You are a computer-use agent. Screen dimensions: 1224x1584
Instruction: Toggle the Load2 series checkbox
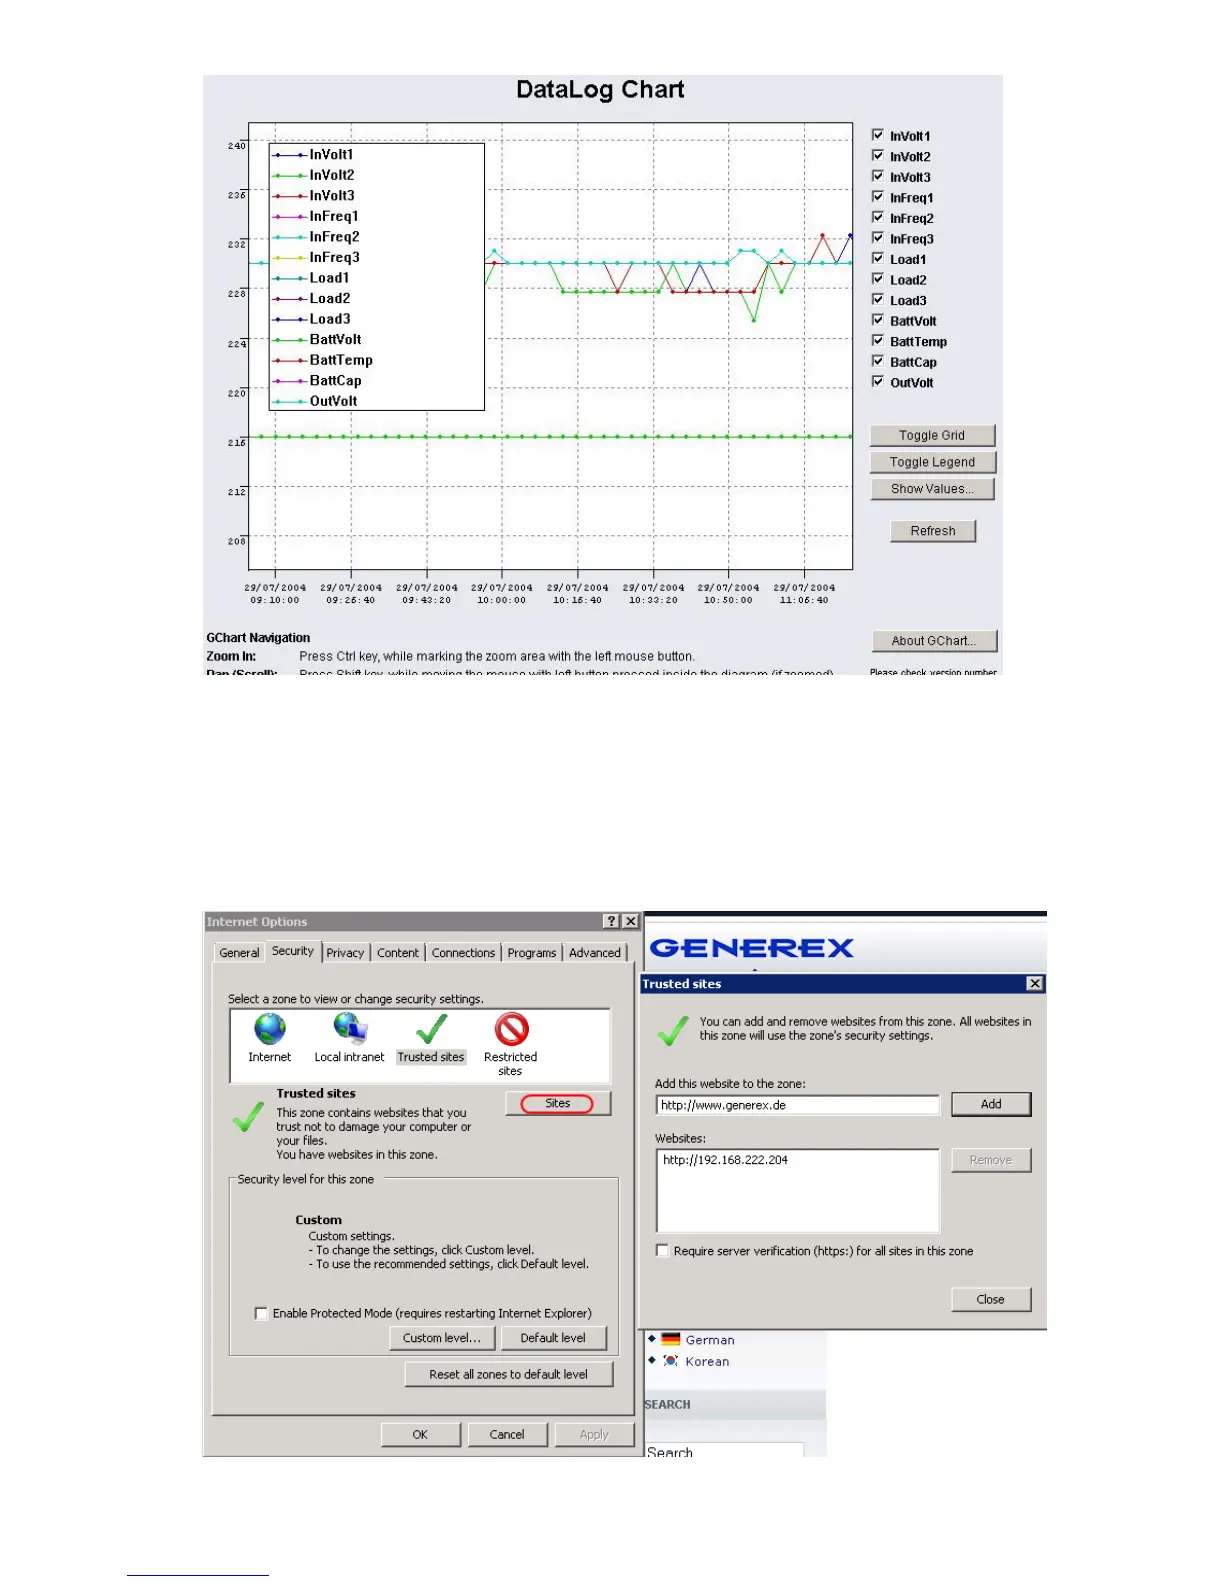[x=878, y=279]
